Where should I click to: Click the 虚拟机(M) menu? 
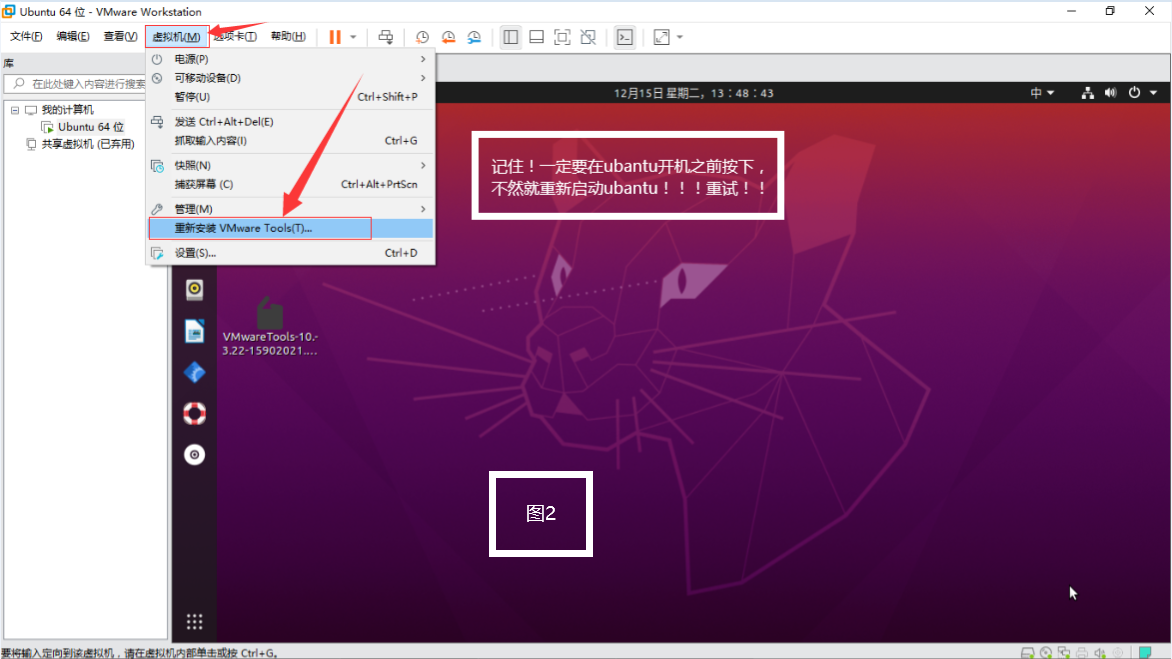176,36
